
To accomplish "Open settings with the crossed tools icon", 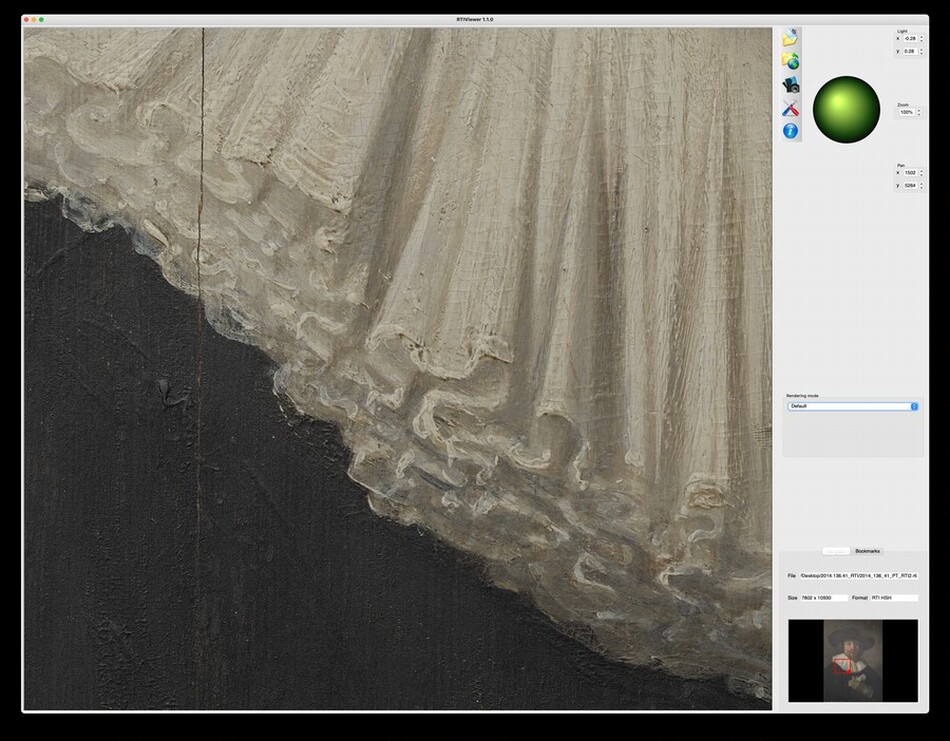I will pos(790,108).
